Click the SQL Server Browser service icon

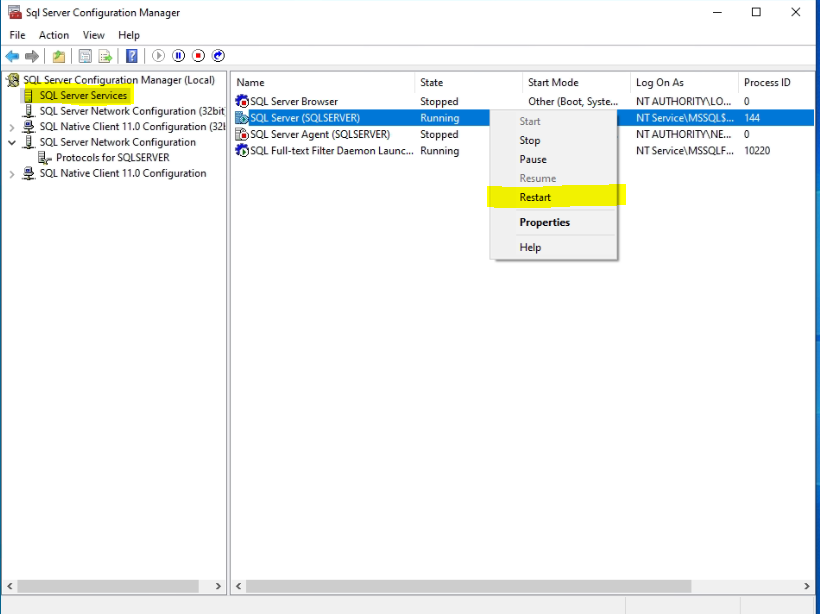tap(242, 101)
